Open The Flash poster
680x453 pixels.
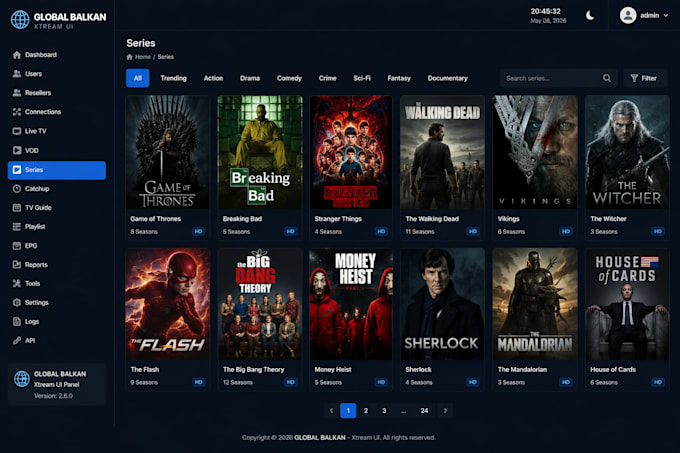tap(167, 304)
